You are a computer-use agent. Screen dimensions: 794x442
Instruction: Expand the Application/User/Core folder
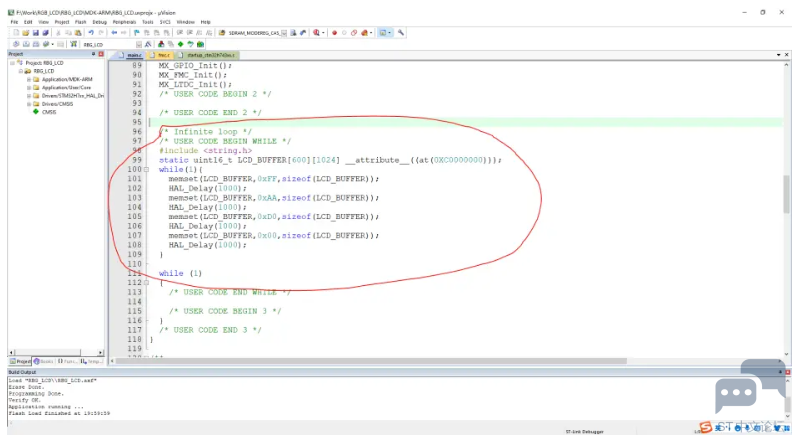pyautogui.click(x=29, y=88)
